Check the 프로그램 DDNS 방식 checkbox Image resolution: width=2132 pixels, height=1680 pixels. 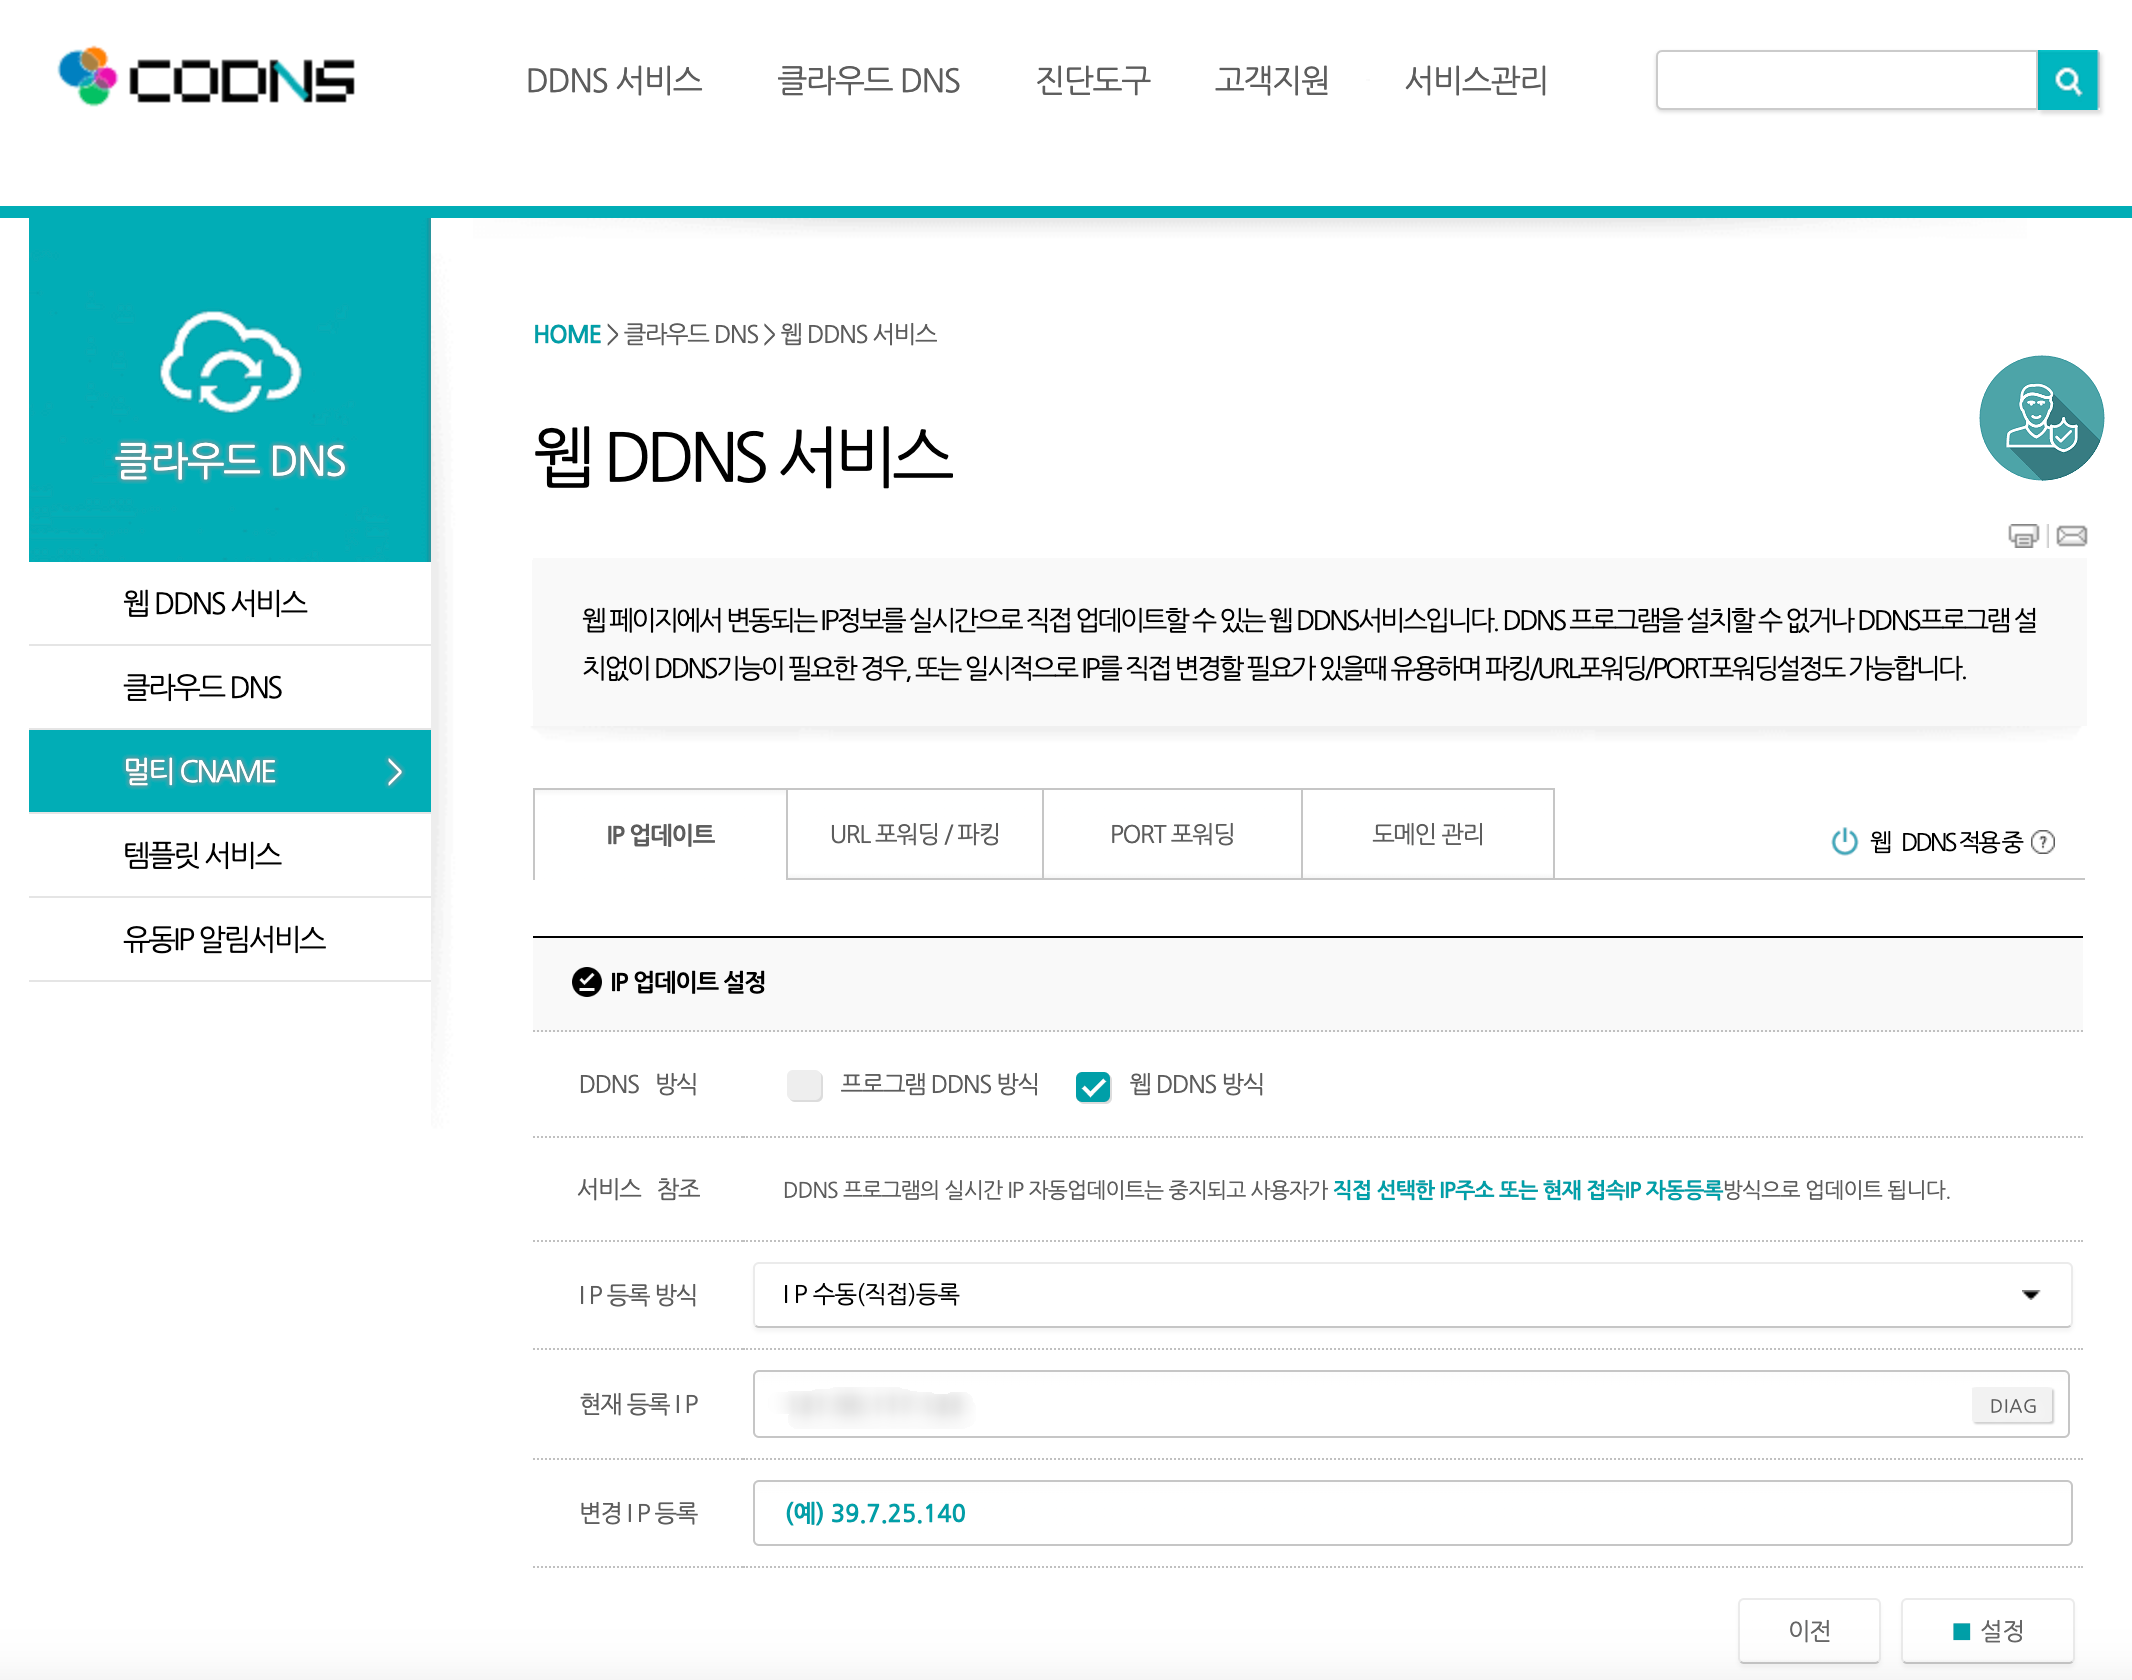(x=804, y=1085)
